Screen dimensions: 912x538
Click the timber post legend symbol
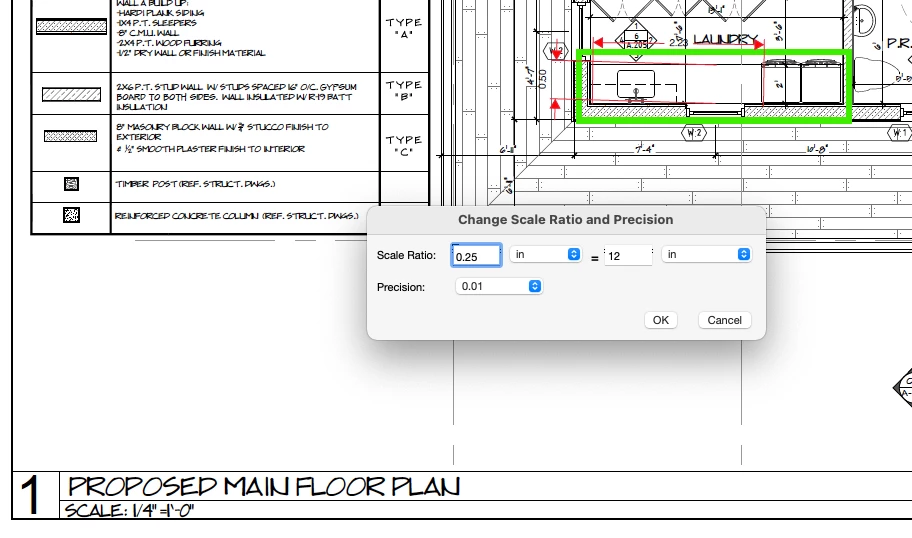71,184
